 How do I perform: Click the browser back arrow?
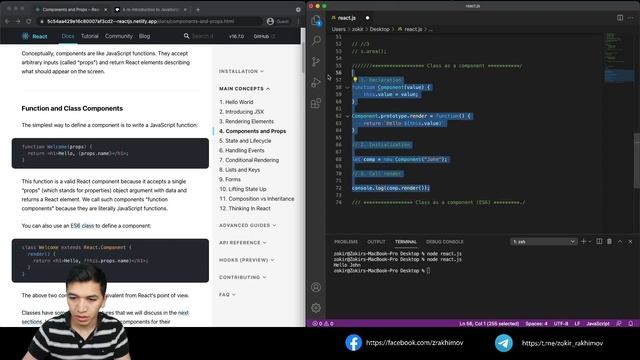click(x=7, y=21)
